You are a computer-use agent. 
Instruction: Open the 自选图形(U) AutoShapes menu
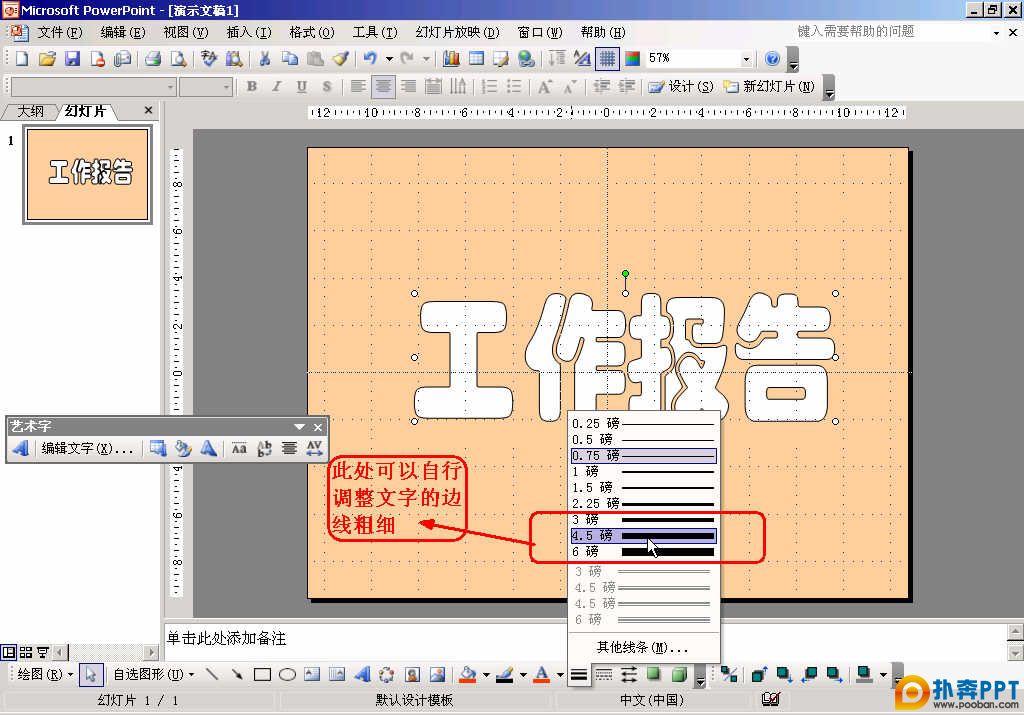tap(153, 675)
